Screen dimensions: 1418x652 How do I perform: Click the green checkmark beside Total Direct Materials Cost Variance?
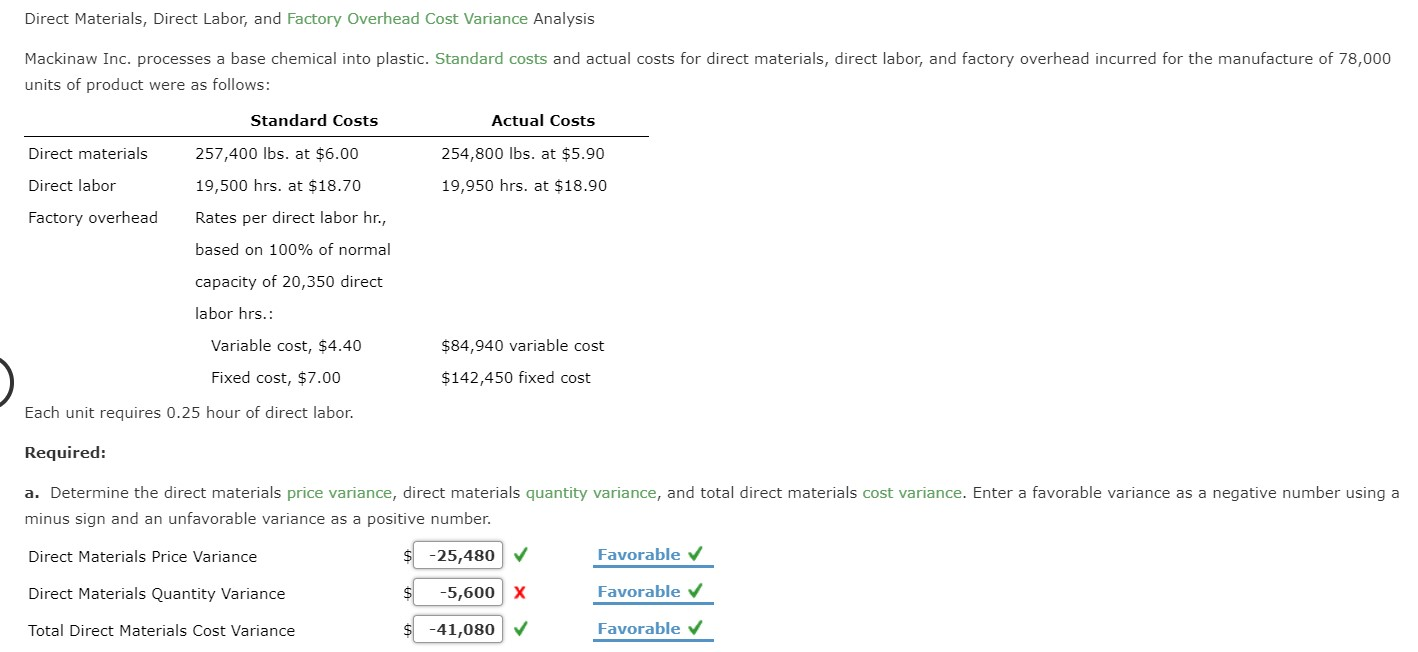[520, 629]
